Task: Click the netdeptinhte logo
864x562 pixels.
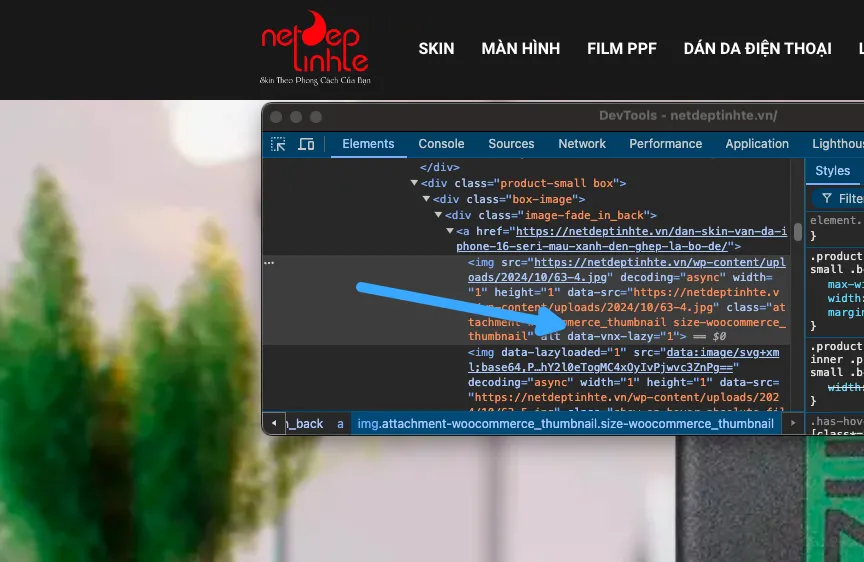Action: (x=315, y=48)
